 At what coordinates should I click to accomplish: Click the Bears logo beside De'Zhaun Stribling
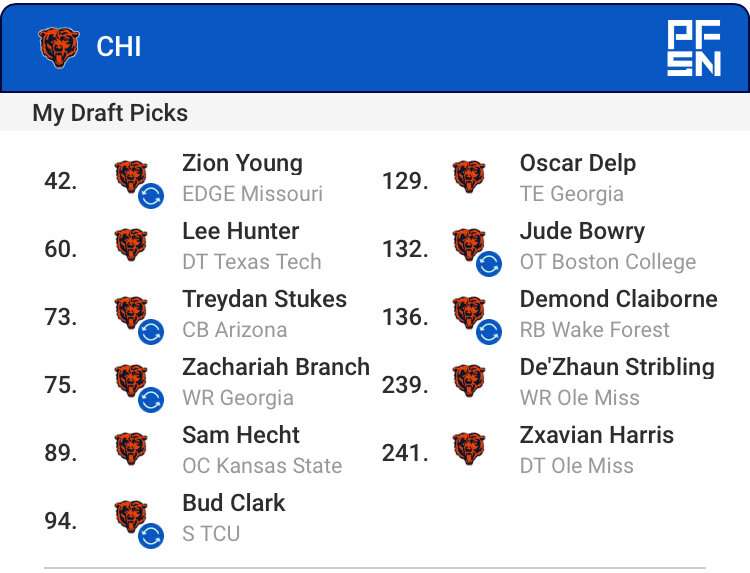point(469,381)
